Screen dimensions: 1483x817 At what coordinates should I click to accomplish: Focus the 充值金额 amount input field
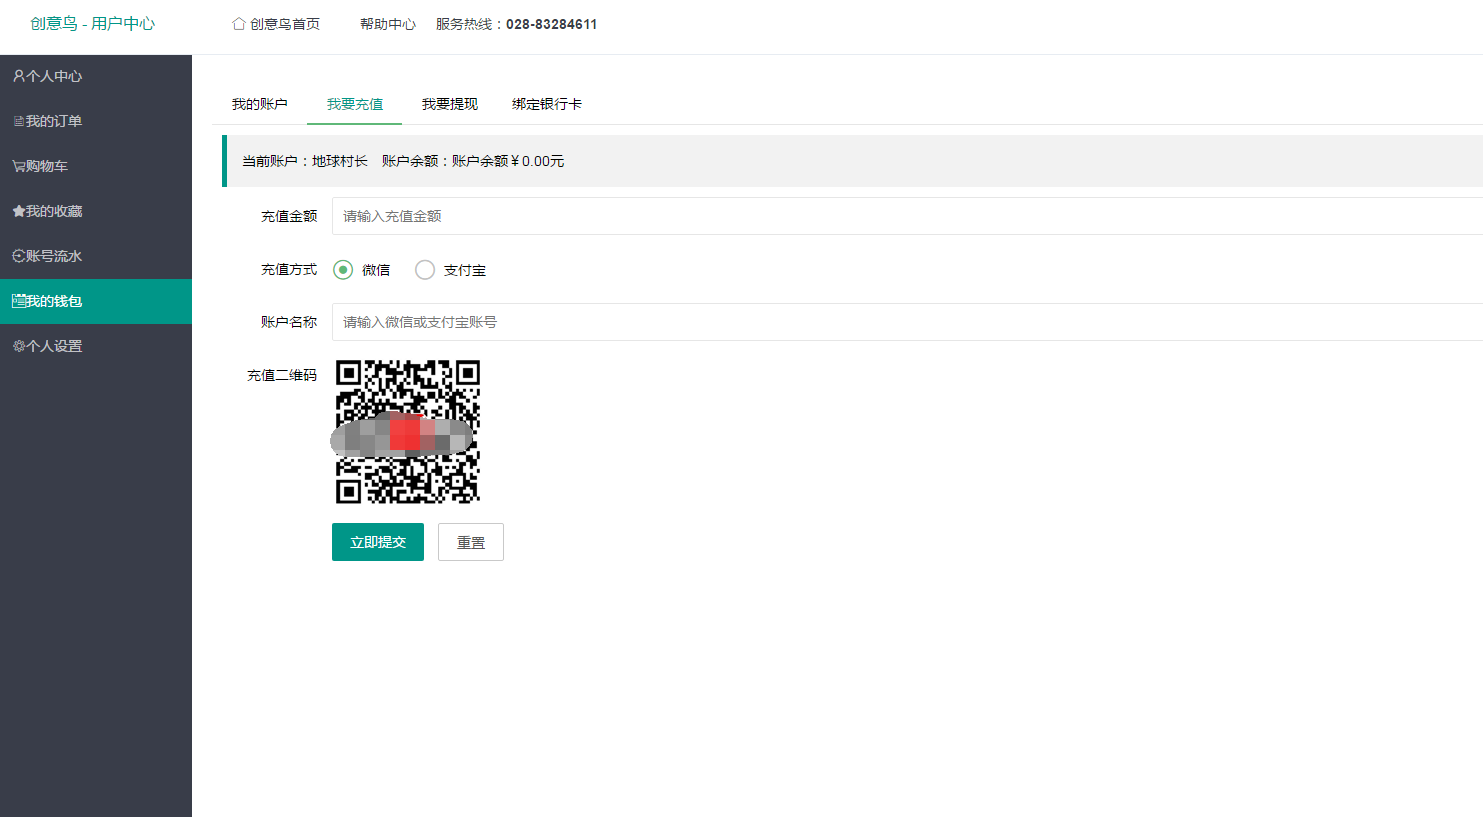[900, 216]
